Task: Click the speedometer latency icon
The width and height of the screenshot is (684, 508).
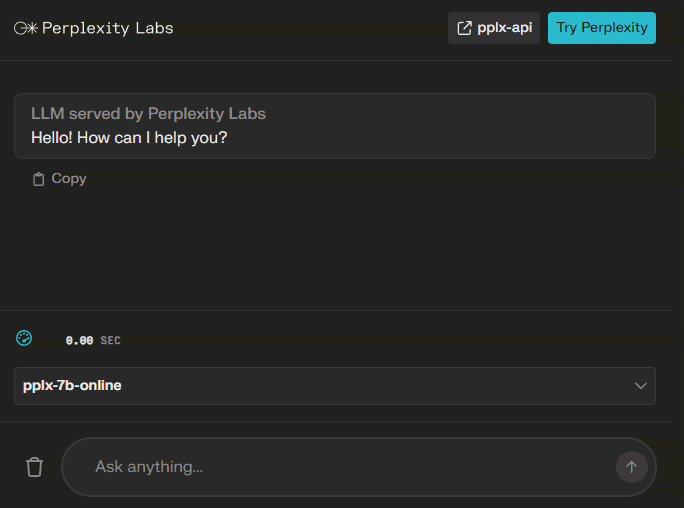Action: coord(24,338)
